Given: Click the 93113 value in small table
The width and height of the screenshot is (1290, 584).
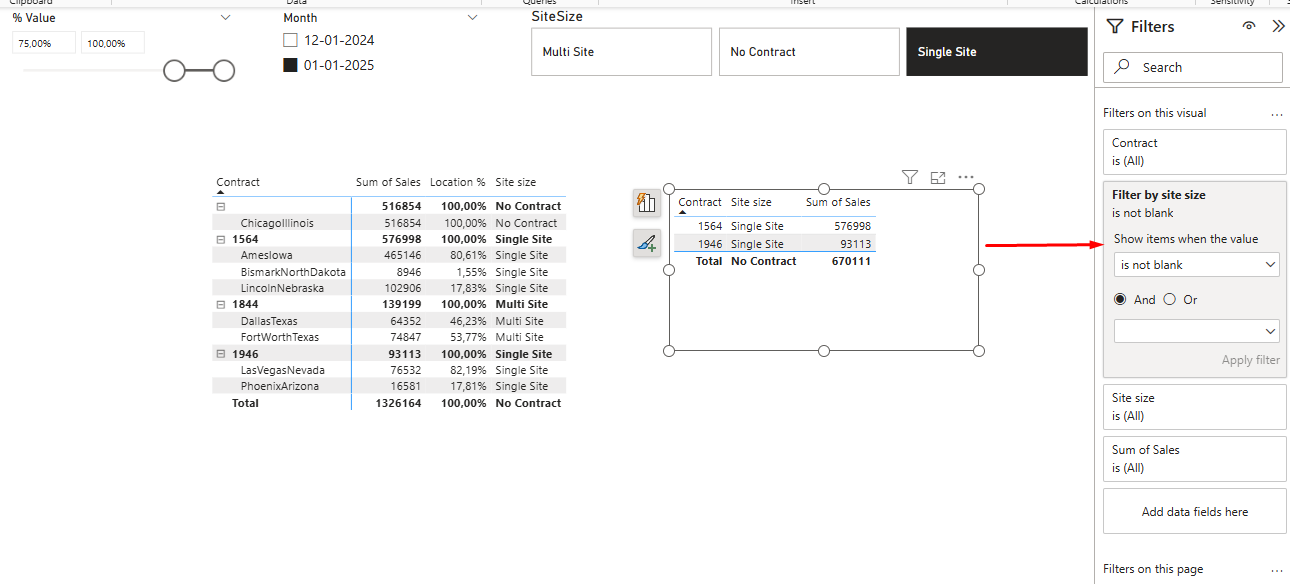Looking at the screenshot, I should point(855,244).
